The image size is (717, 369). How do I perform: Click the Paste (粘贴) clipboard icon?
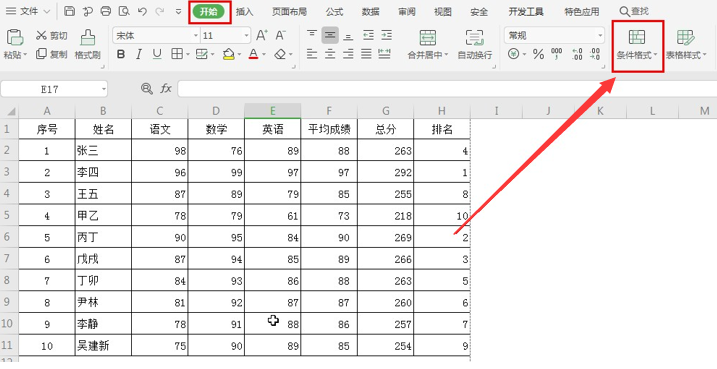pos(15,37)
